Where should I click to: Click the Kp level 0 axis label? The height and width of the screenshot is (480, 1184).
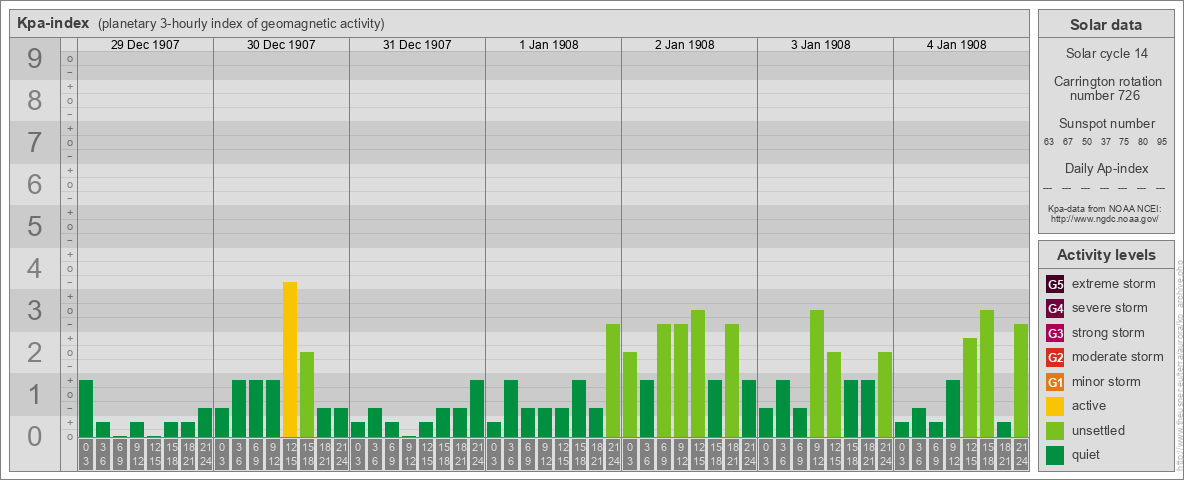(x=34, y=436)
